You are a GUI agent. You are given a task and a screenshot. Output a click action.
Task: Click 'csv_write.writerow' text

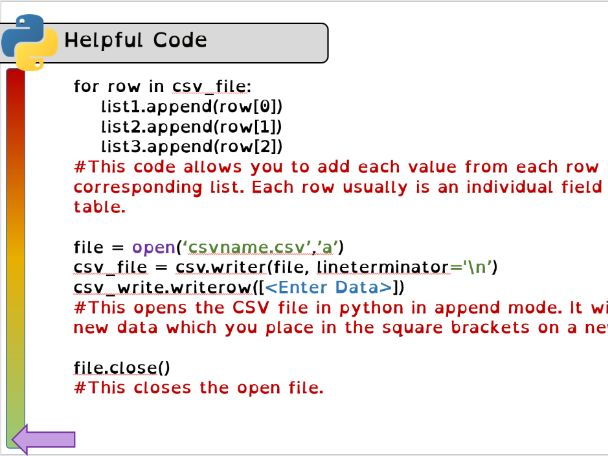tap(163, 288)
